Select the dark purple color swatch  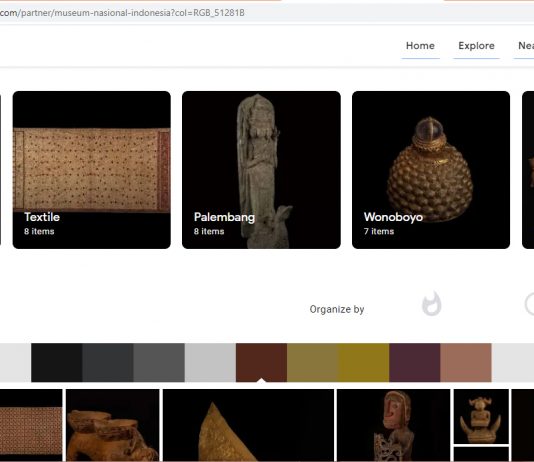tap(415, 363)
